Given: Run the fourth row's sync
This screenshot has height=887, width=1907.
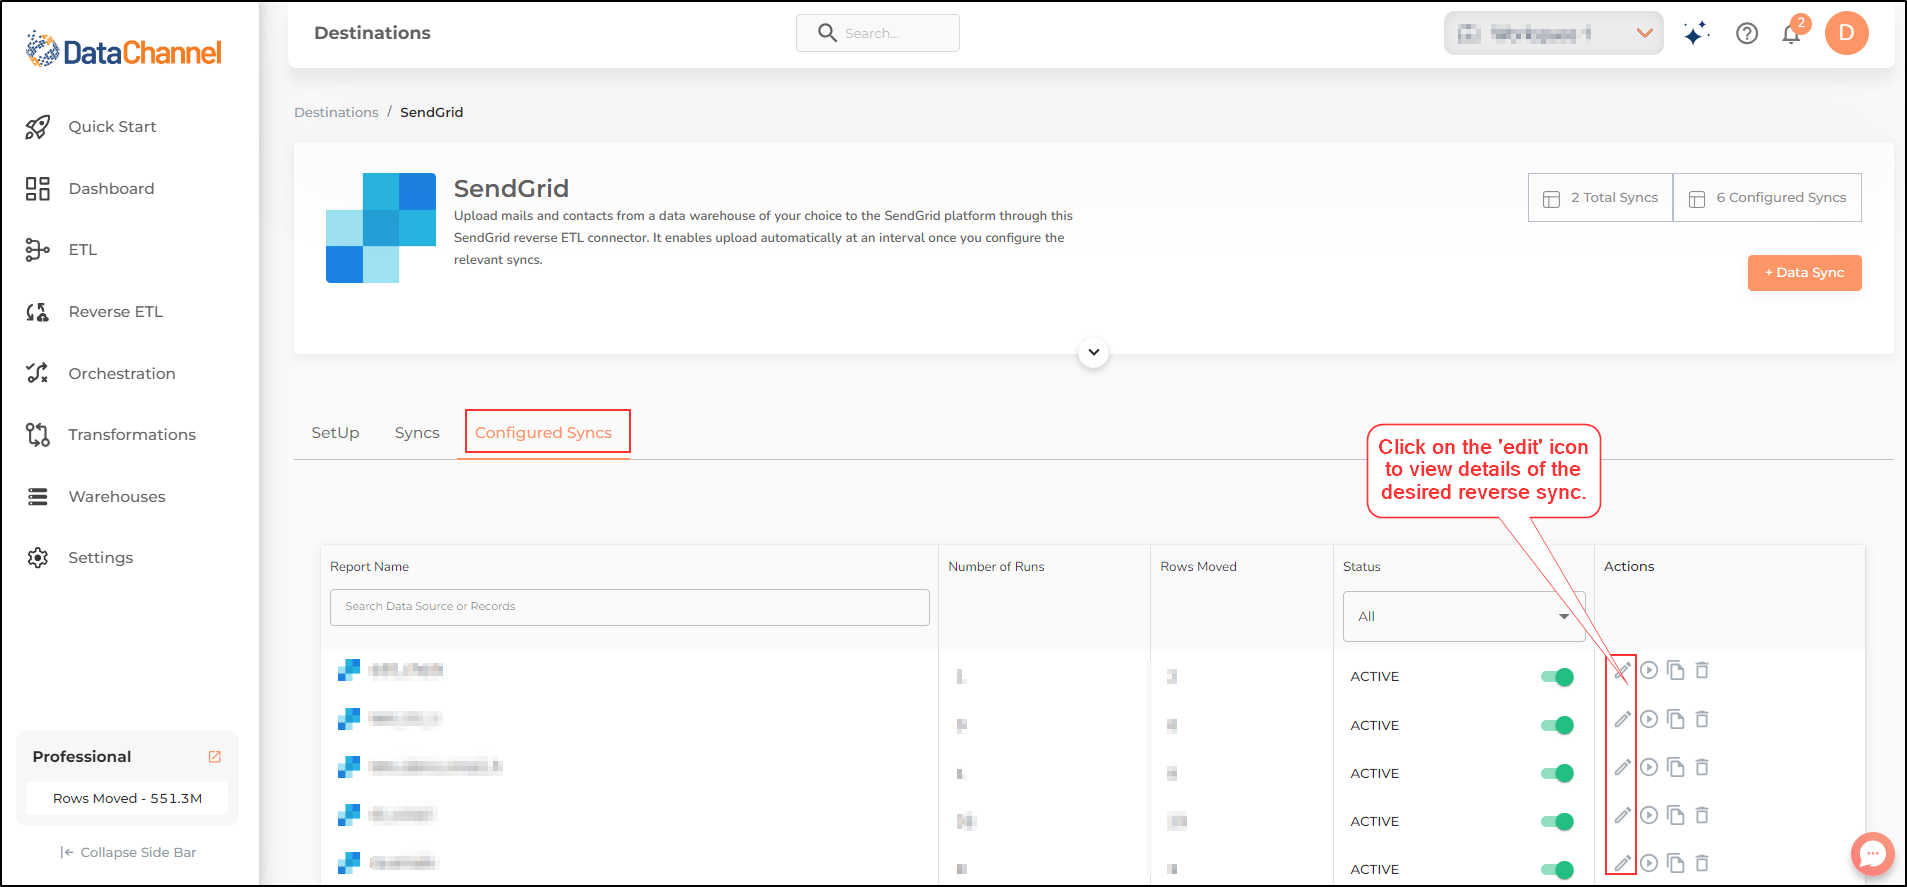Looking at the screenshot, I should click(x=1649, y=815).
